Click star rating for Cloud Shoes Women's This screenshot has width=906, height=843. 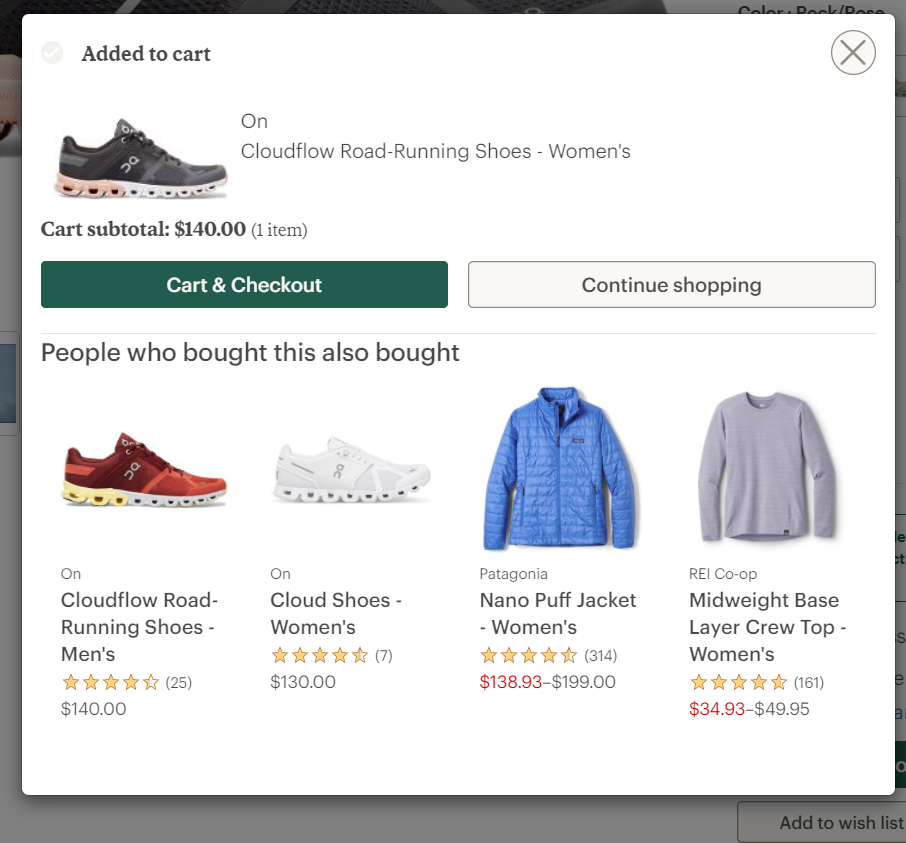click(320, 656)
